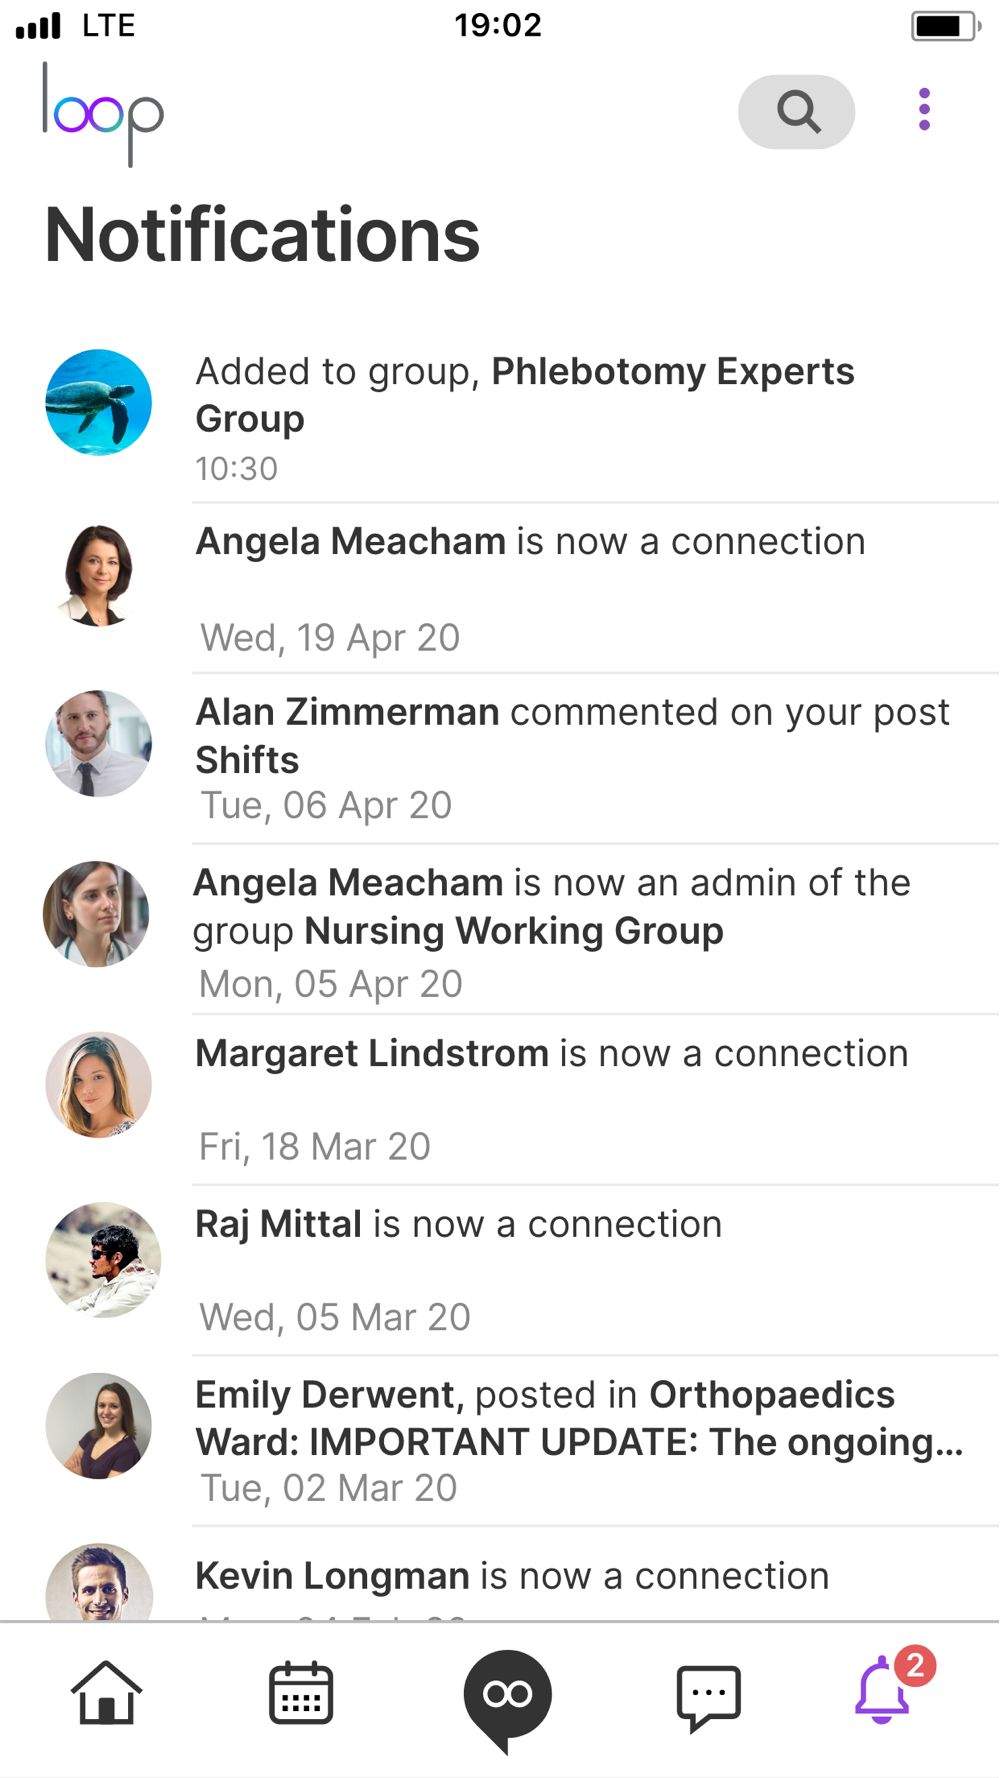Tap the red notification badge showing 2

[915, 1666]
